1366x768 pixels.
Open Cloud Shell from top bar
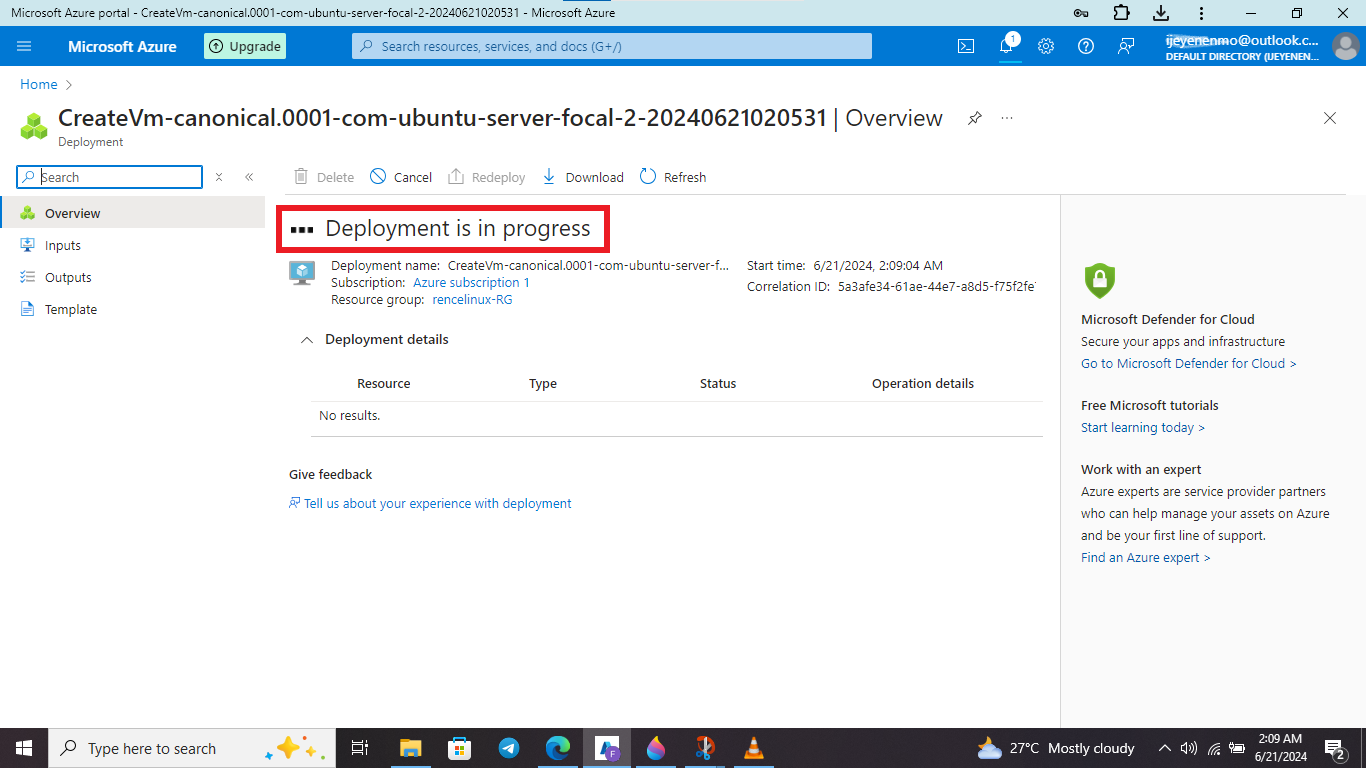pos(966,46)
